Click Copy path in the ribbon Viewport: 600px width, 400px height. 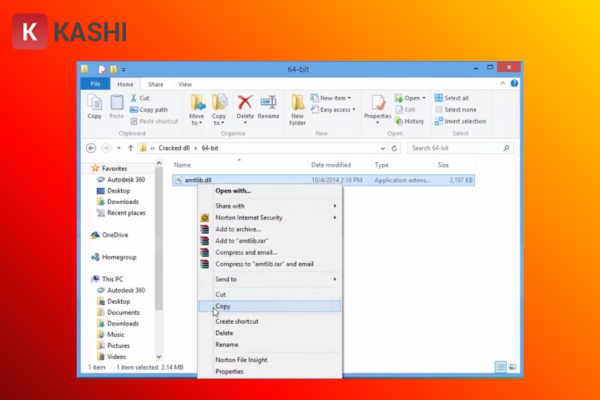(x=149, y=110)
